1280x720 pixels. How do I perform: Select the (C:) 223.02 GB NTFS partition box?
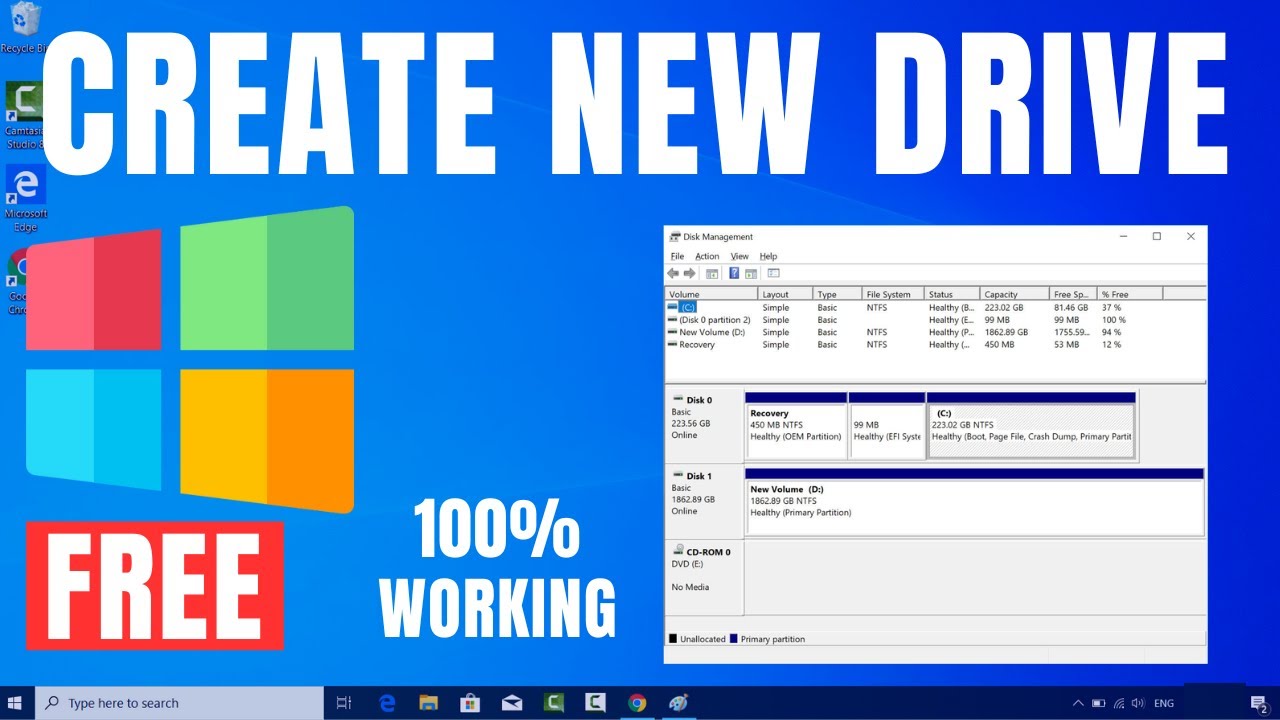1031,427
